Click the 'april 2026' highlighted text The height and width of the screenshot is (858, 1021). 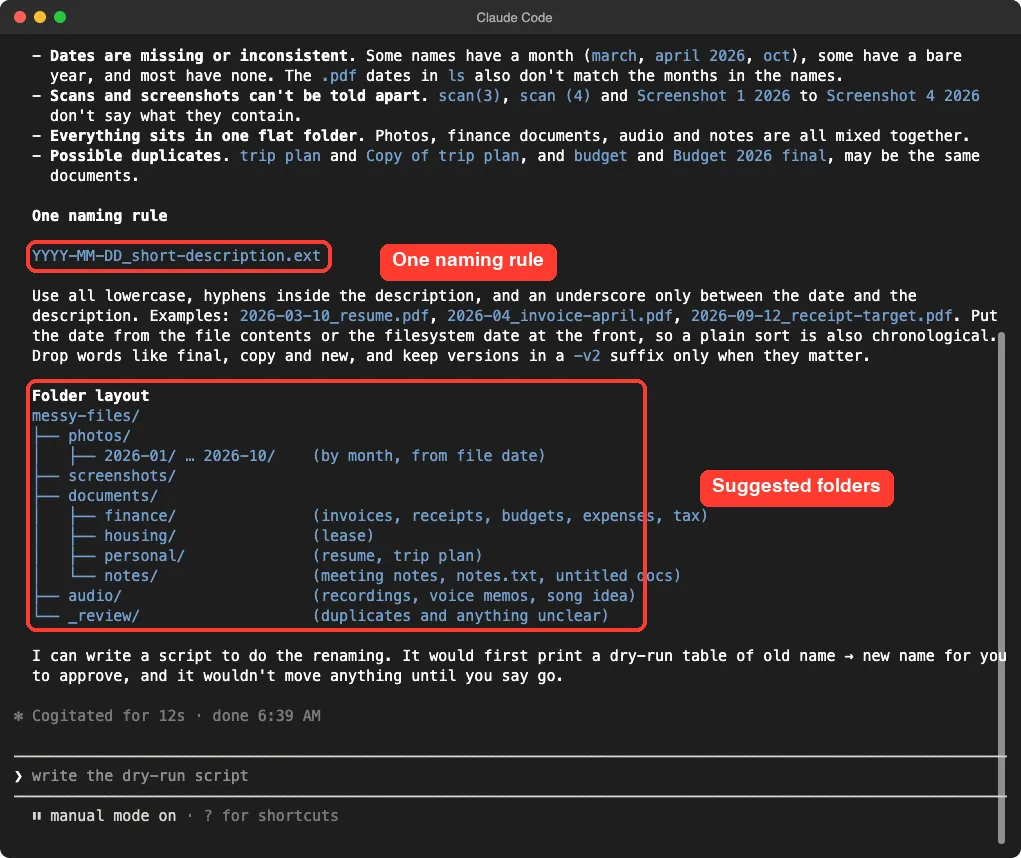(x=699, y=56)
